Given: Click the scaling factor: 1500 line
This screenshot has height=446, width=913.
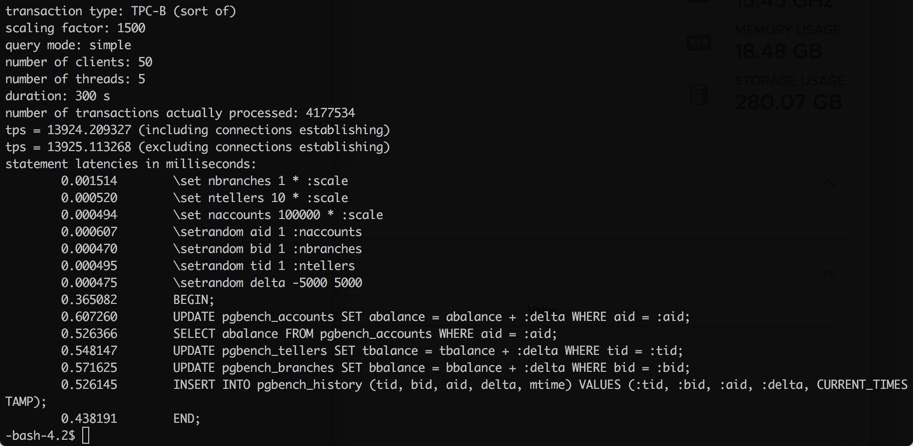Looking at the screenshot, I should click(76, 28).
